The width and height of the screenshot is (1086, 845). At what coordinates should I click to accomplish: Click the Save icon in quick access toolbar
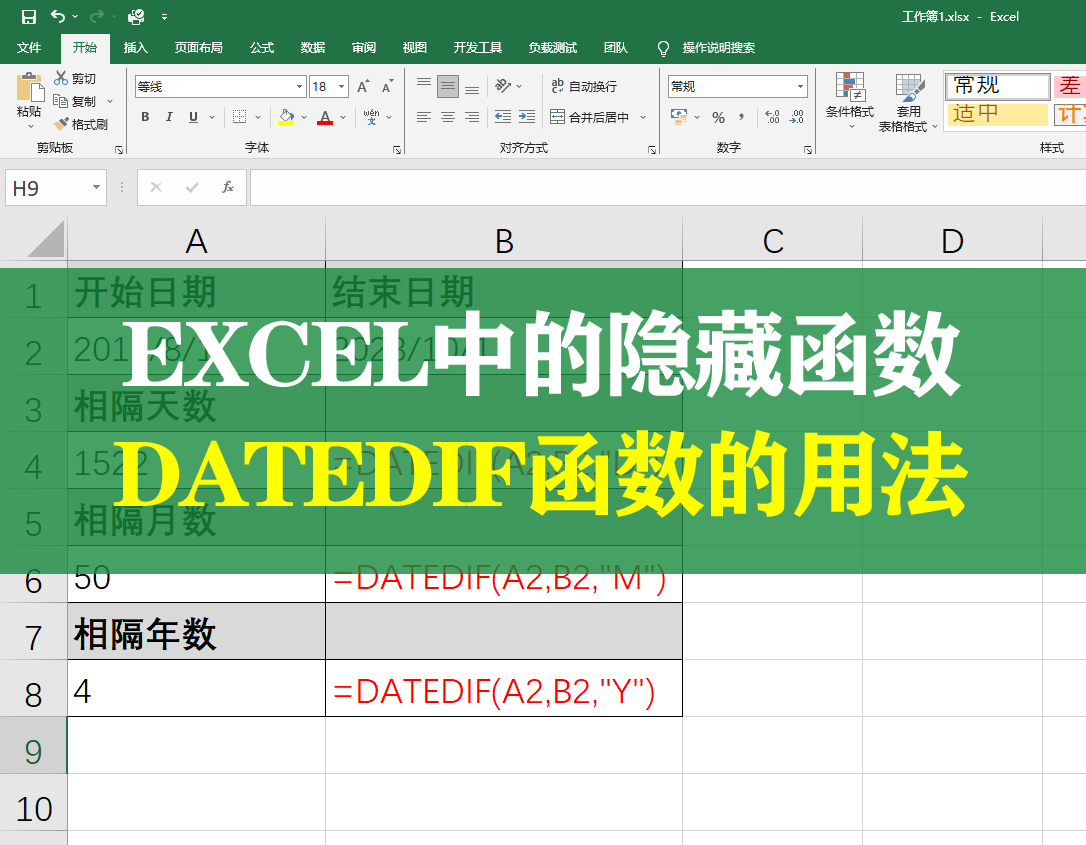tap(28, 17)
